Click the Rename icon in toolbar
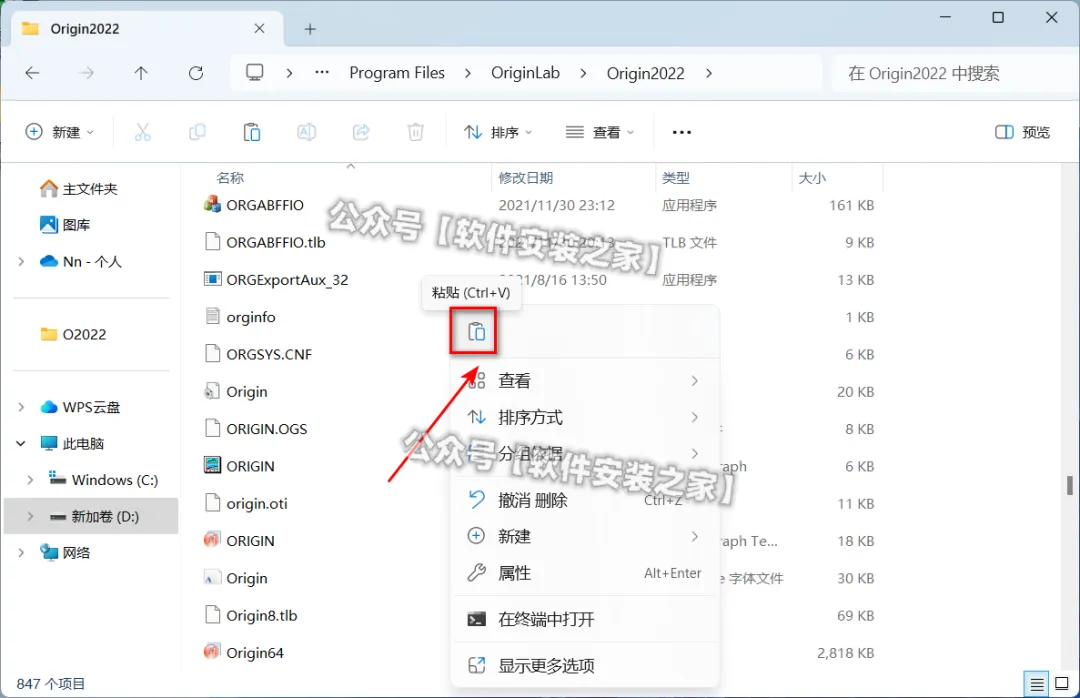This screenshot has width=1080, height=698. click(307, 132)
